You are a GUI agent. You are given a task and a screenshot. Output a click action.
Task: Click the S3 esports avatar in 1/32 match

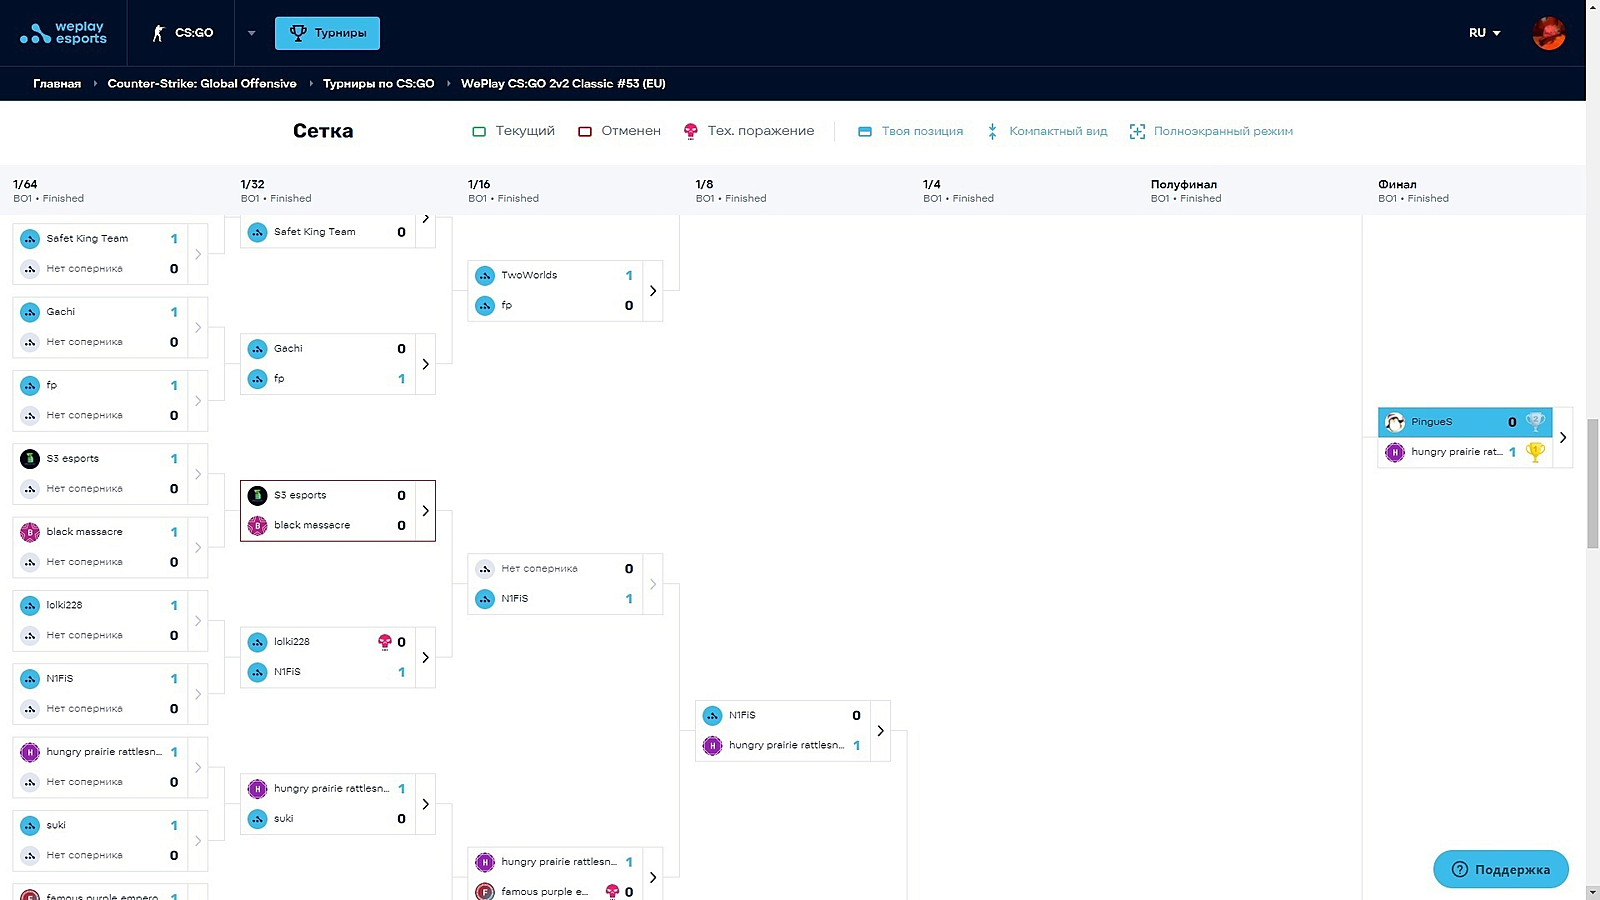coord(257,495)
